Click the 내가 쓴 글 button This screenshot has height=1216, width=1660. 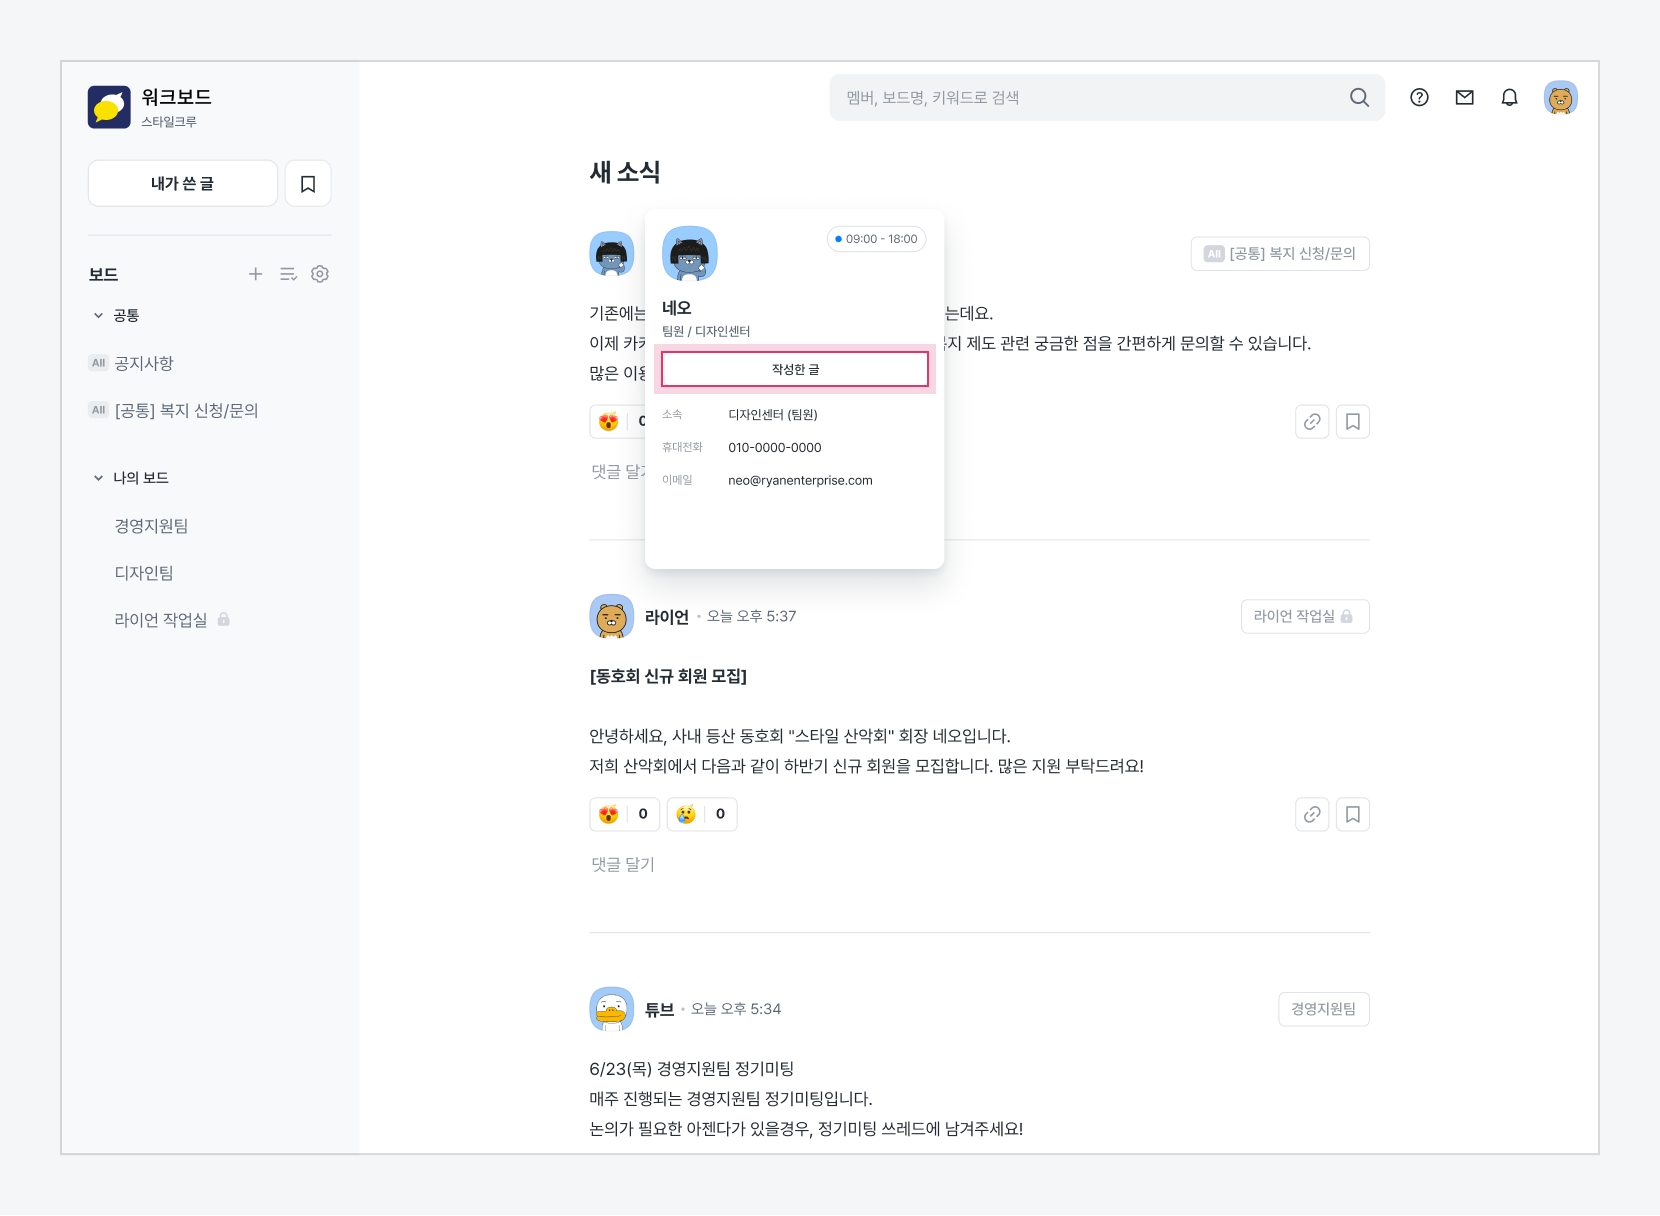[x=182, y=184]
